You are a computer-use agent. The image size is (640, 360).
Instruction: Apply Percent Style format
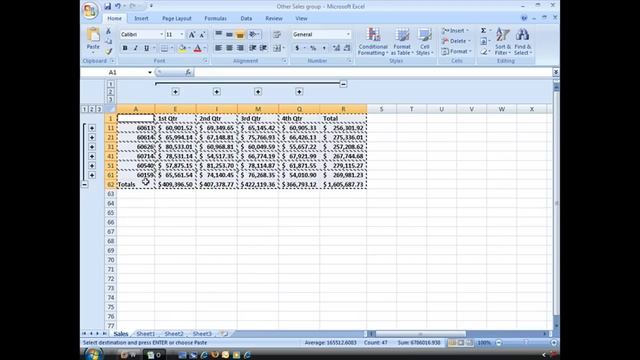pyautogui.click(x=313, y=48)
